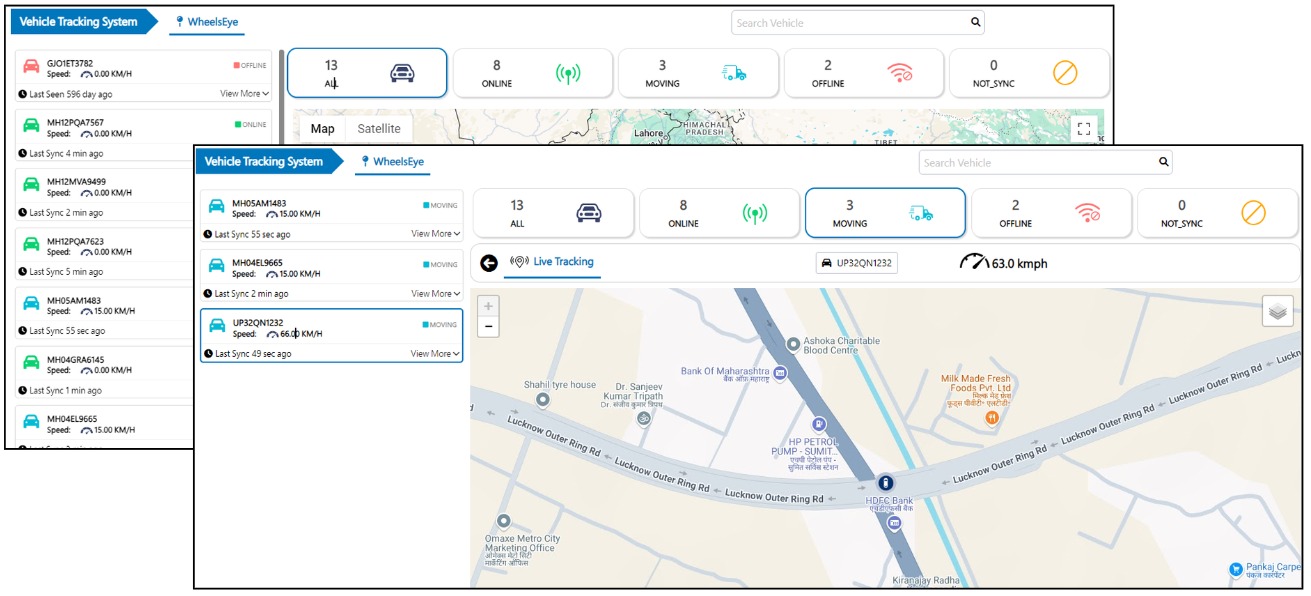Viewport: 1311px width, 596px height.
Task: Switch to the Satellite map tab
Action: click(x=379, y=129)
